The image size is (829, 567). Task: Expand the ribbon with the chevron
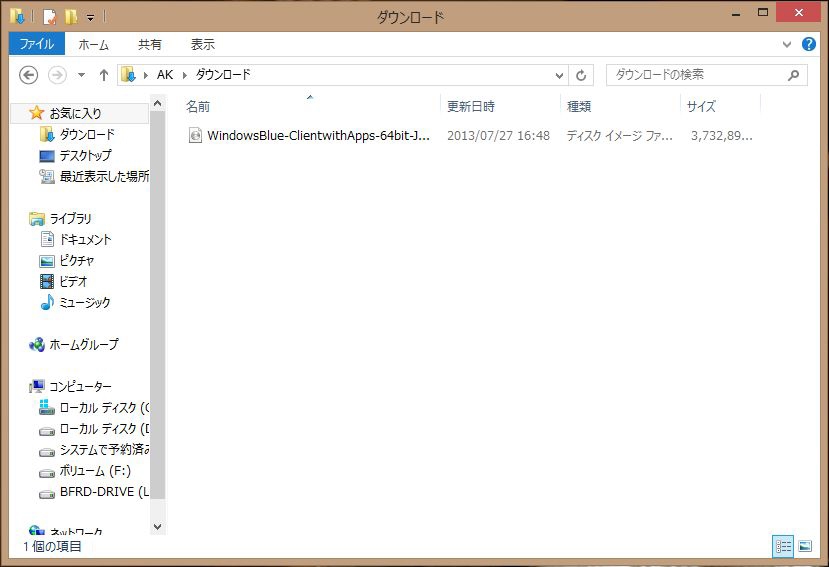[x=787, y=44]
